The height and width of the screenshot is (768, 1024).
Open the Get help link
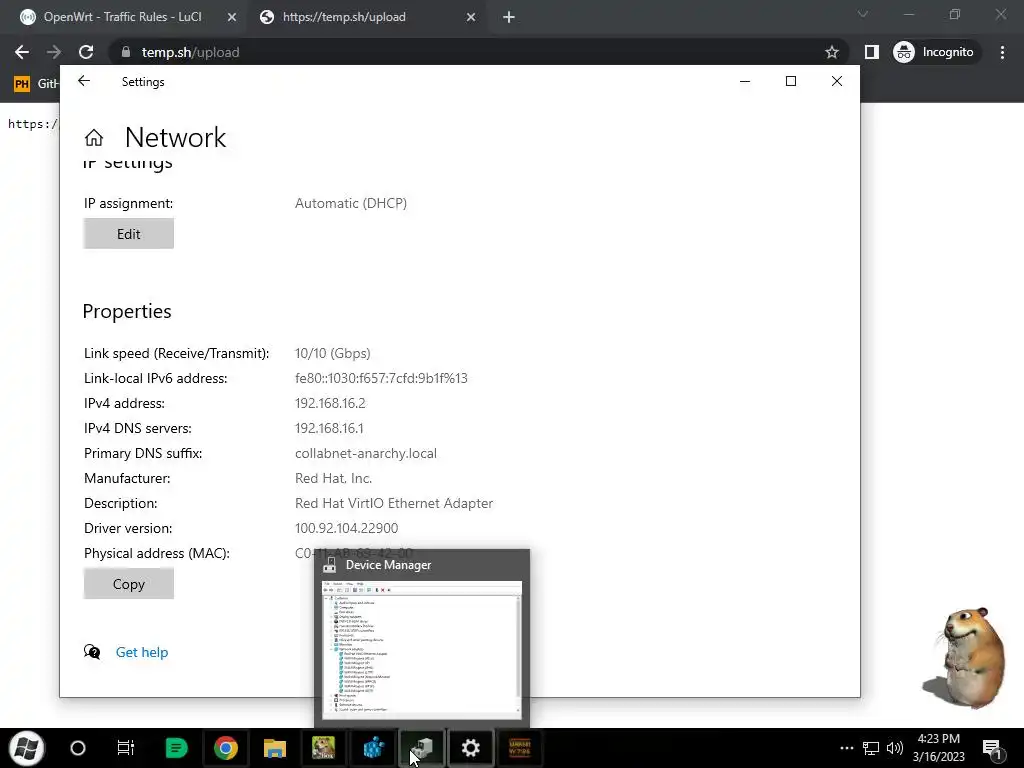[142, 652]
